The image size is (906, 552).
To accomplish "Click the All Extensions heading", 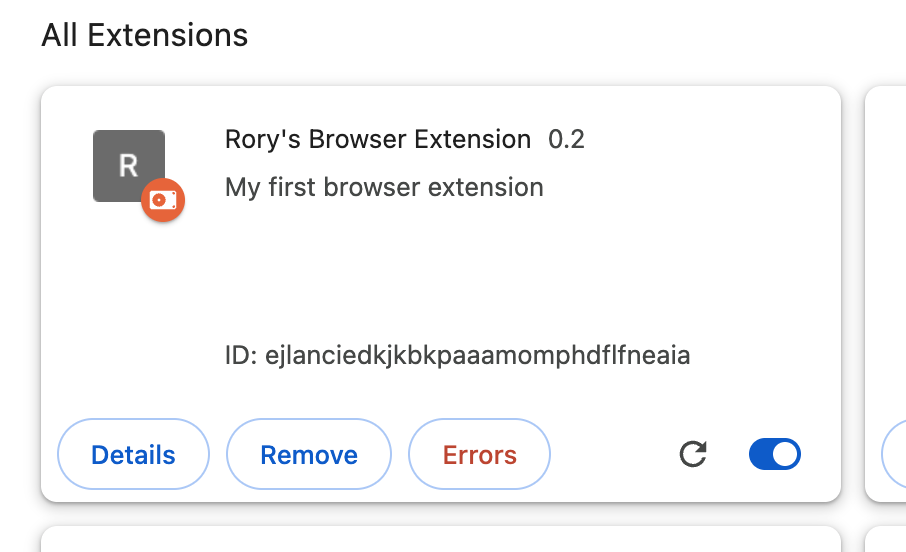I will [144, 36].
